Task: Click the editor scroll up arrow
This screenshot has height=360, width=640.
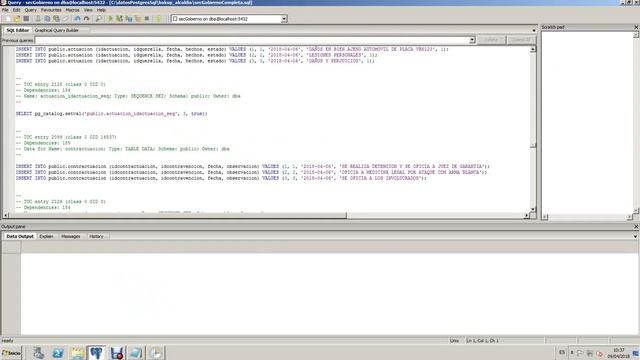Action: [533, 49]
